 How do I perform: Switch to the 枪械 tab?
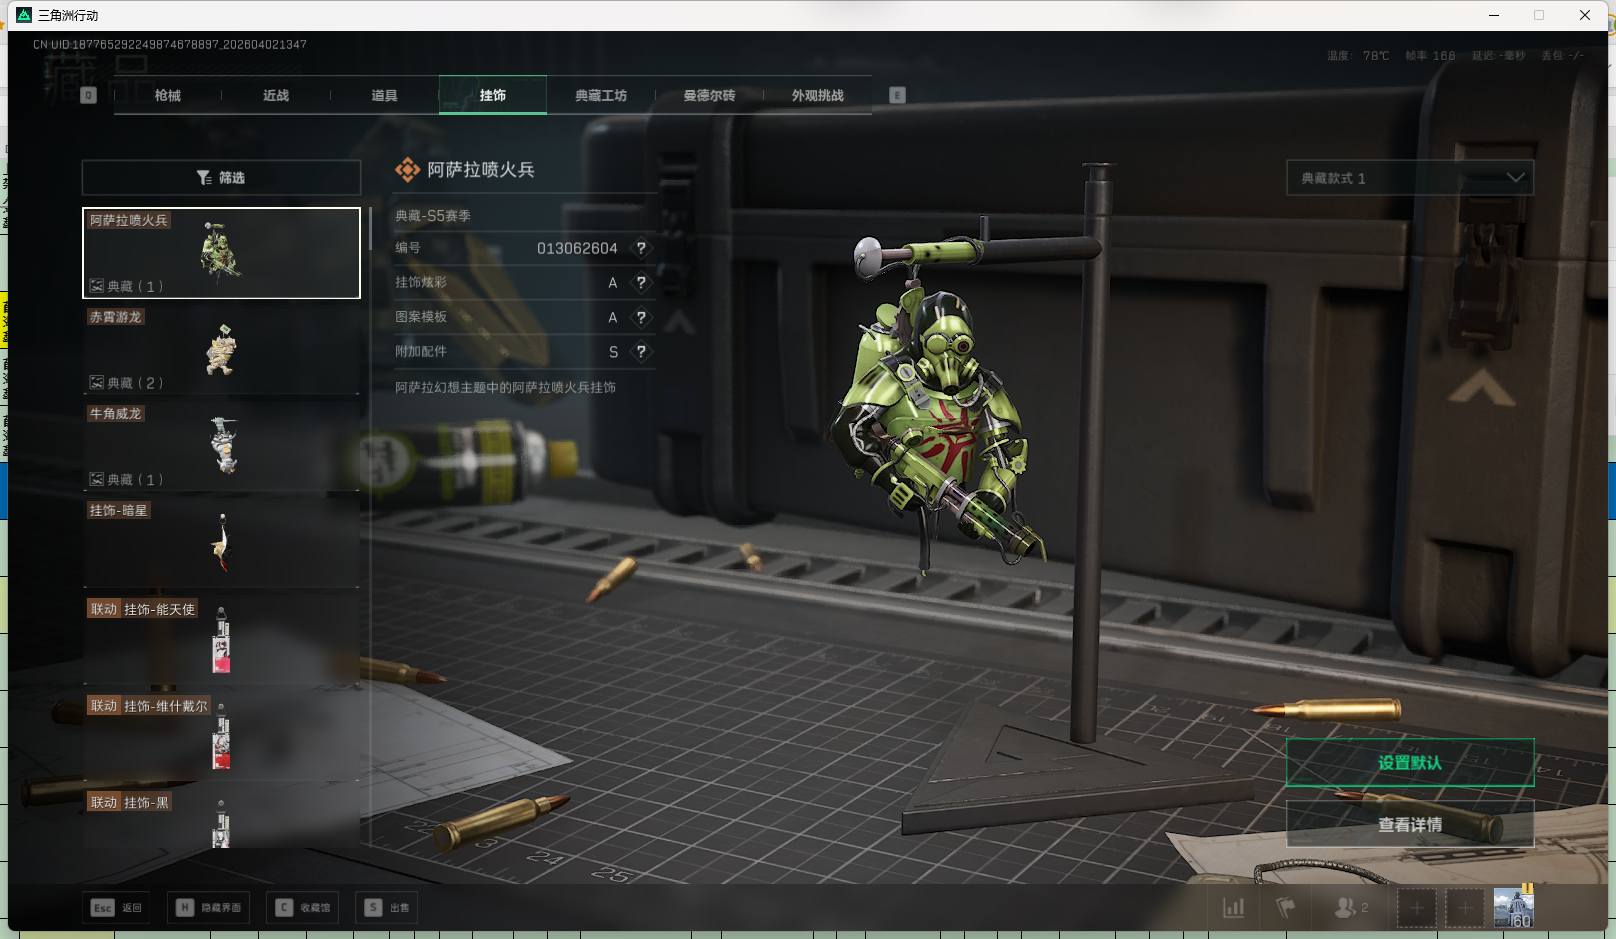tap(168, 96)
